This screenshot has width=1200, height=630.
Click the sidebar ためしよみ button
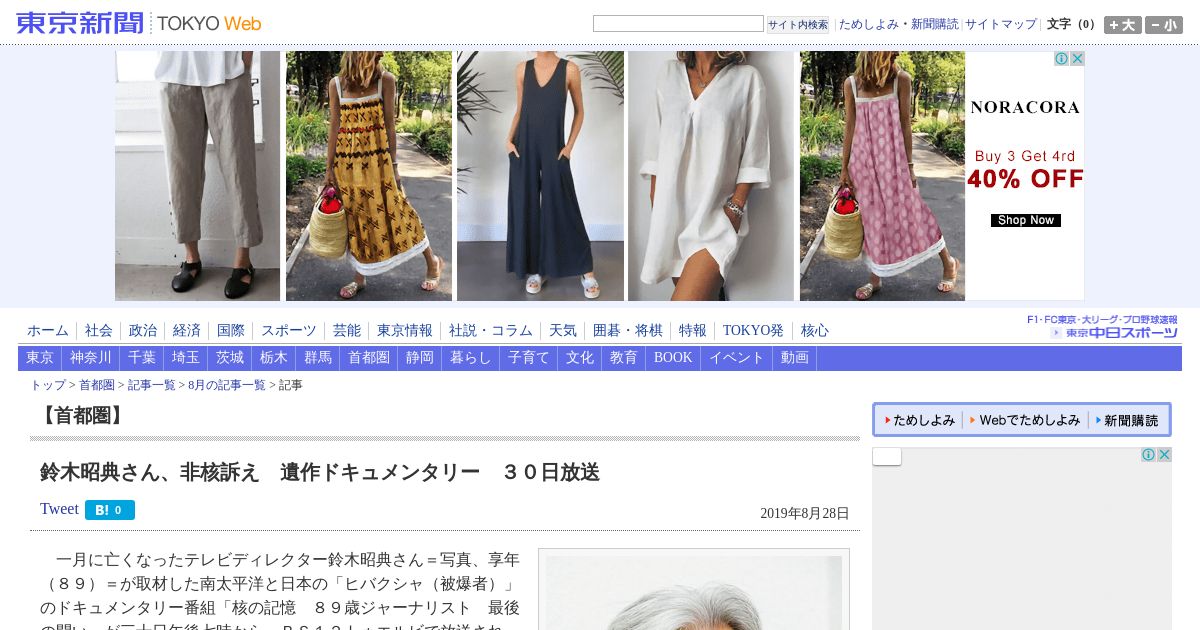pos(920,421)
